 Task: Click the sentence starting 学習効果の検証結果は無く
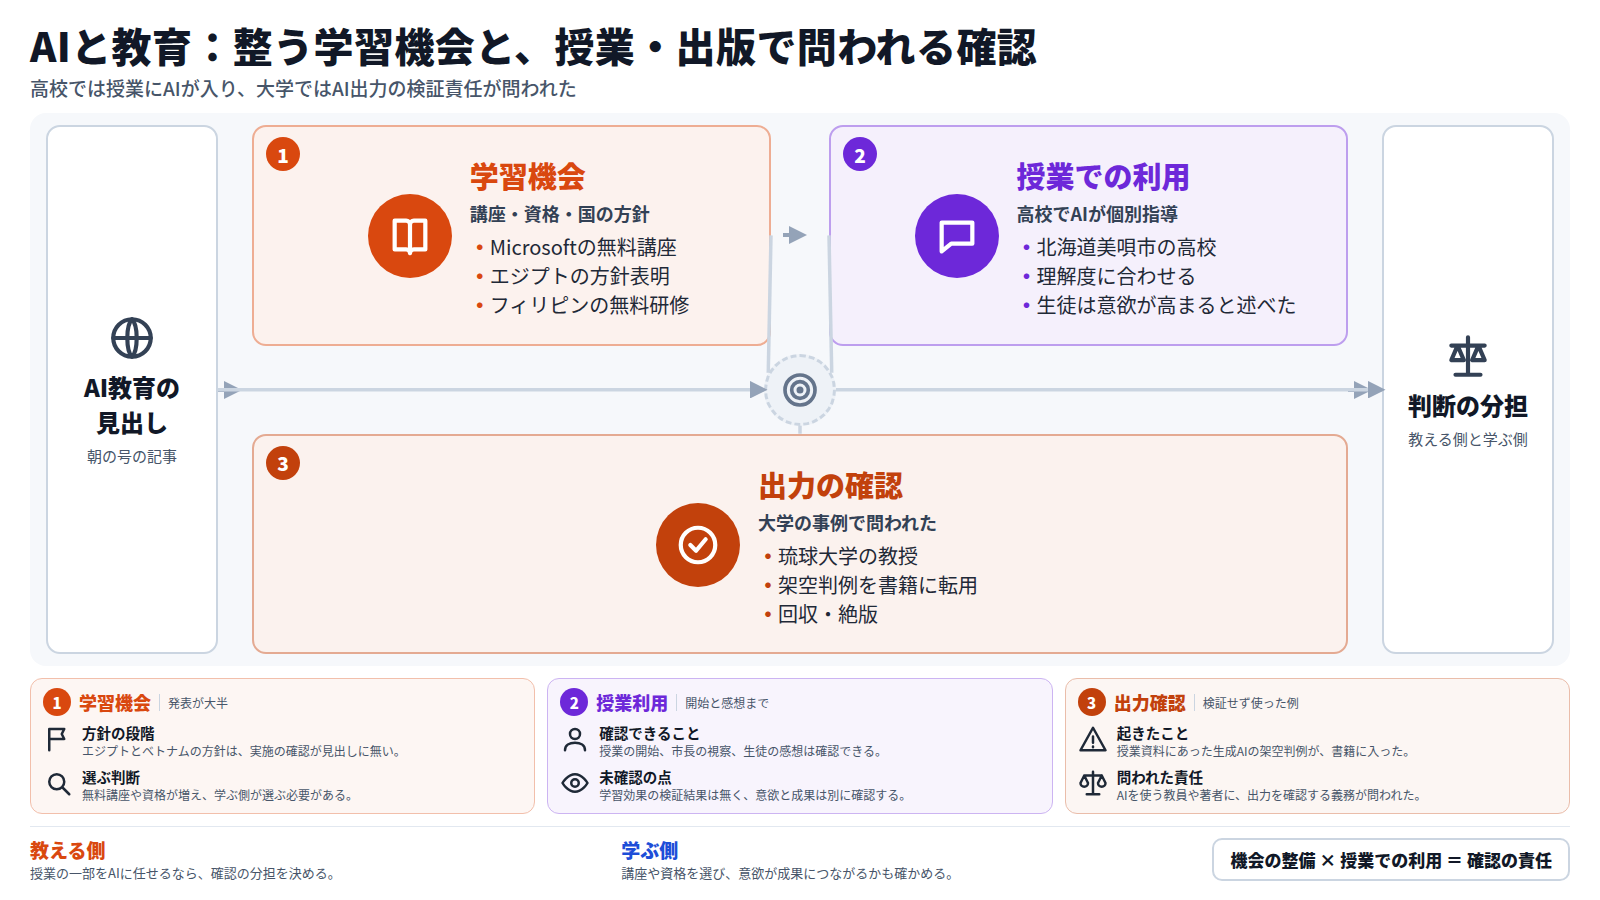[x=754, y=795]
